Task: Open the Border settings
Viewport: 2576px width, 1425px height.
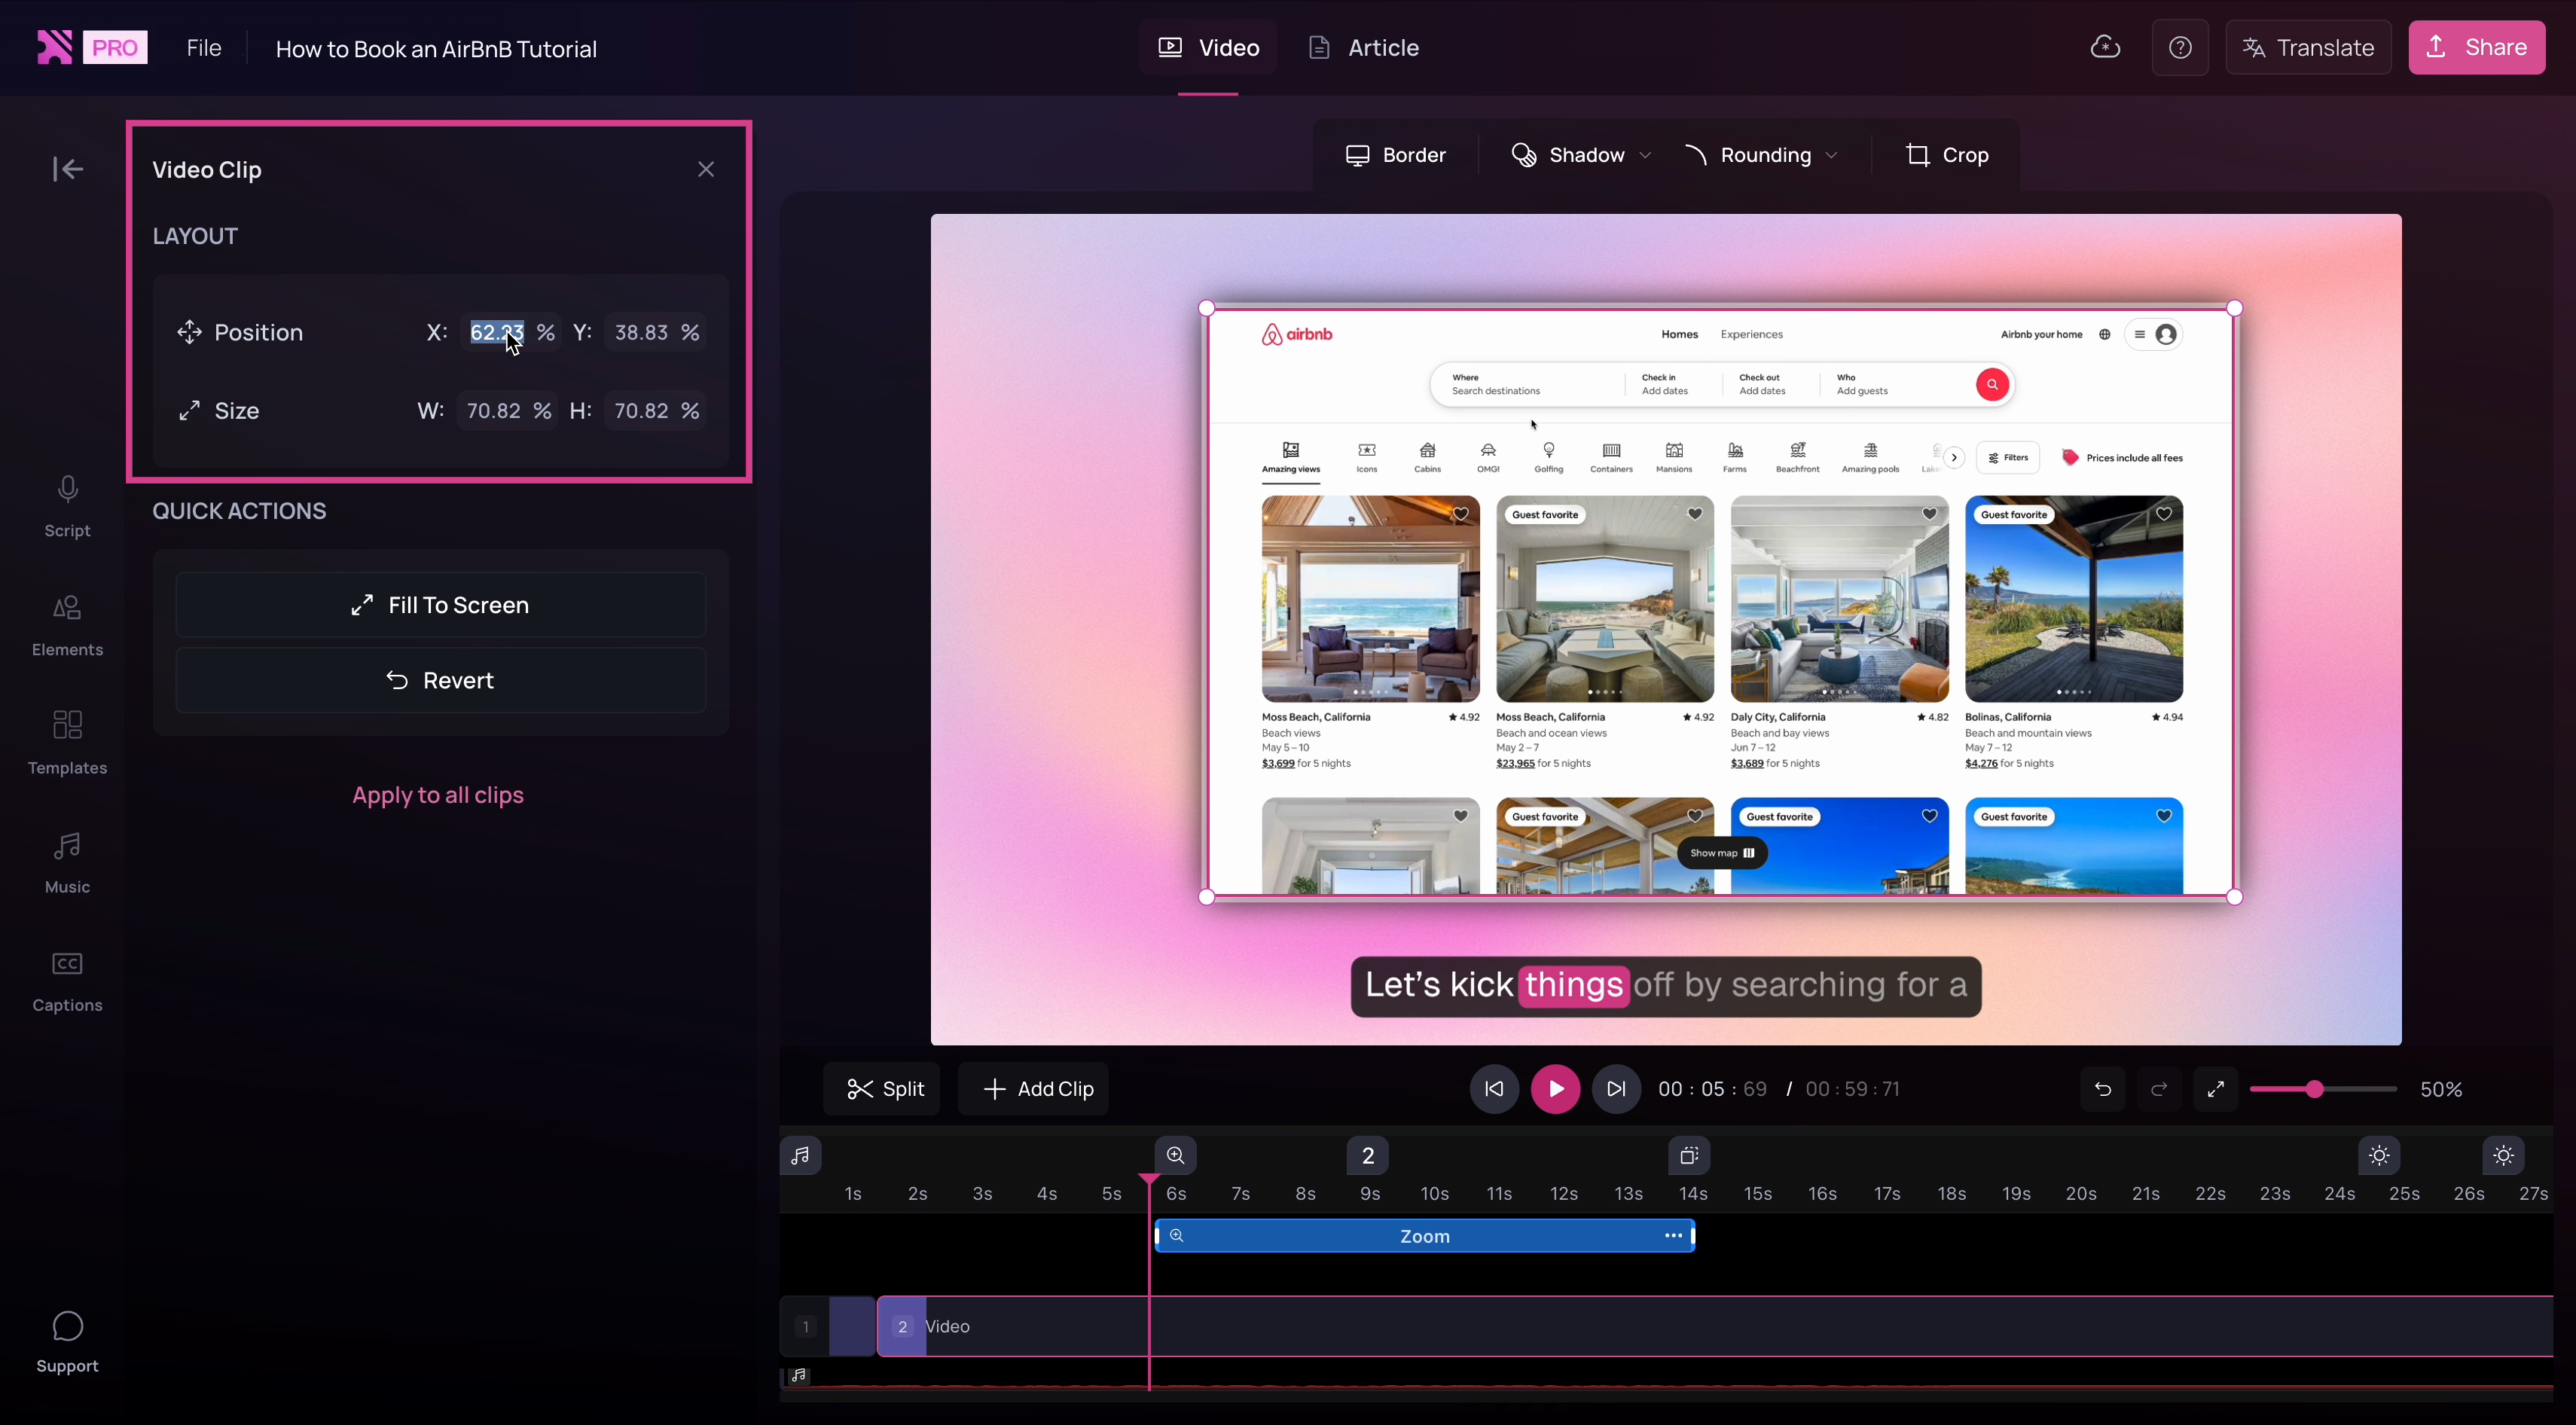Action: coord(1396,154)
